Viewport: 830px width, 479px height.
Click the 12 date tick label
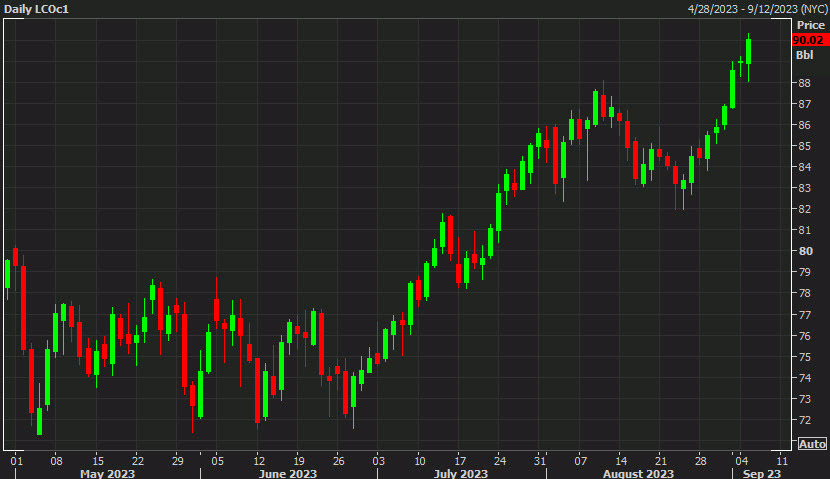click(258, 461)
